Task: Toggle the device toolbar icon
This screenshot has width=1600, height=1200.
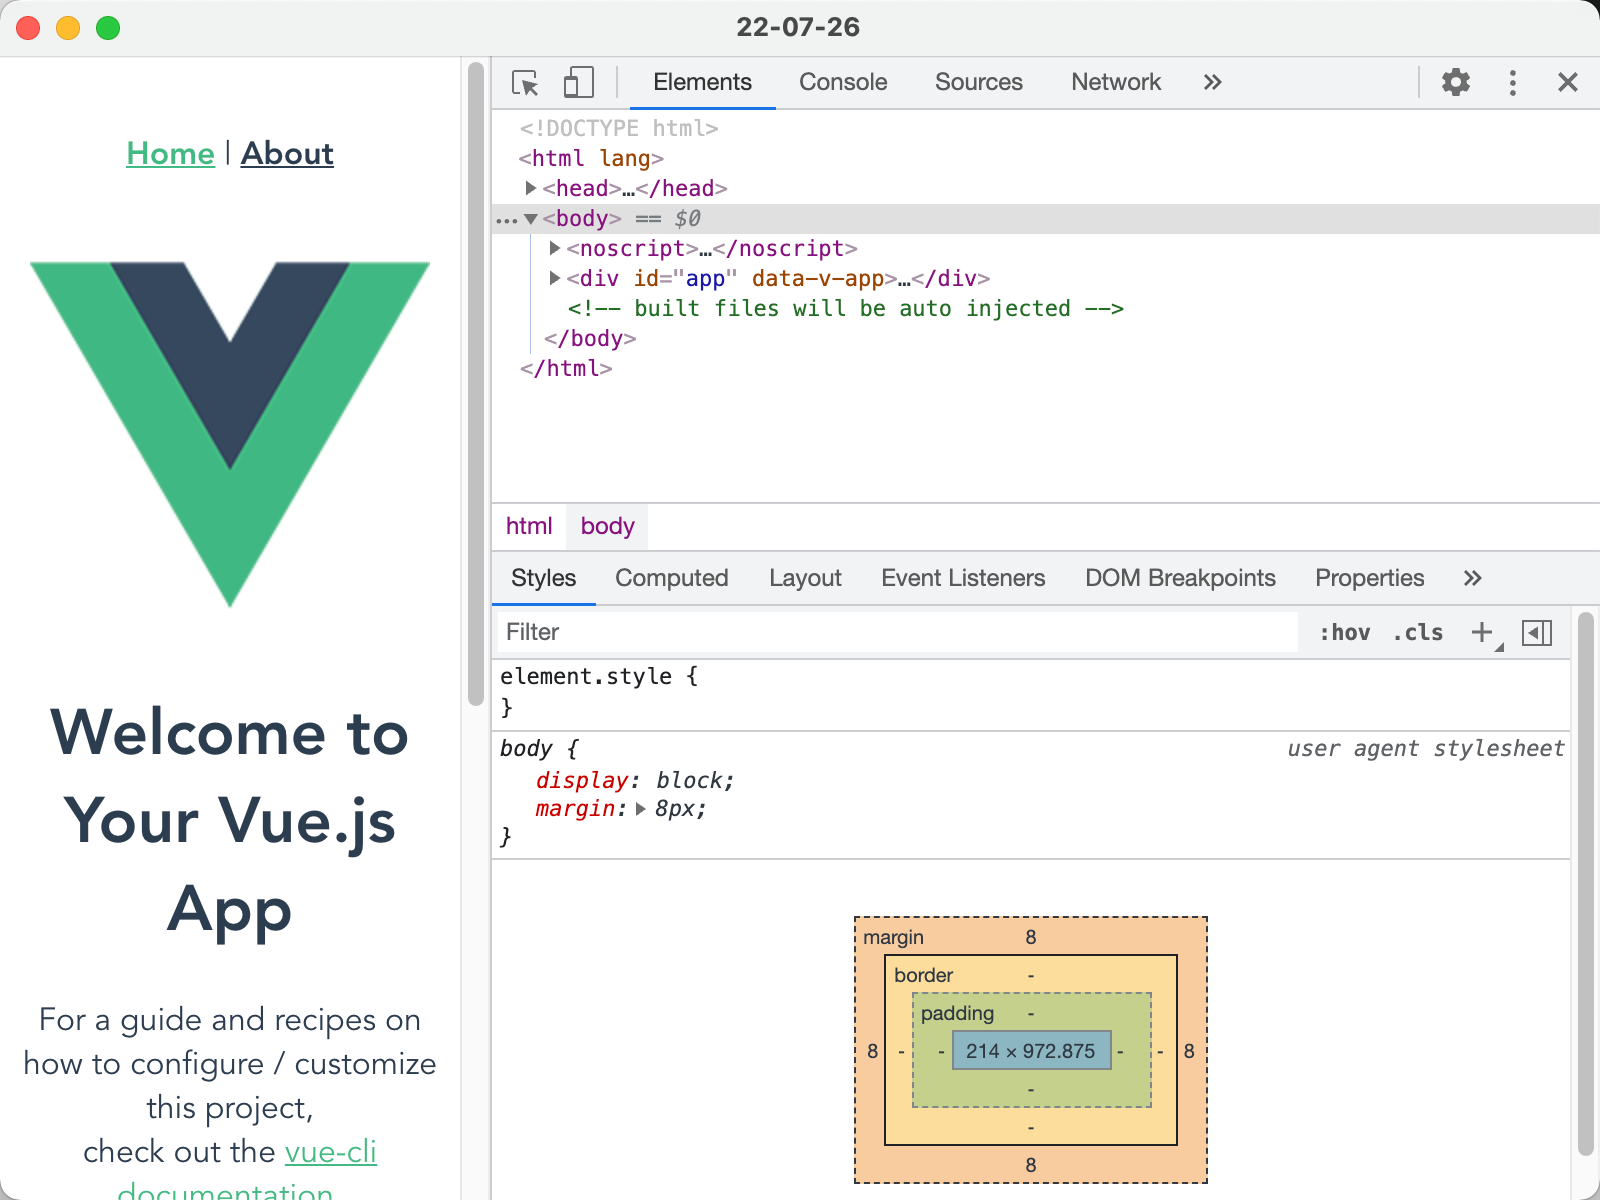Action: (x=578, y=82)
